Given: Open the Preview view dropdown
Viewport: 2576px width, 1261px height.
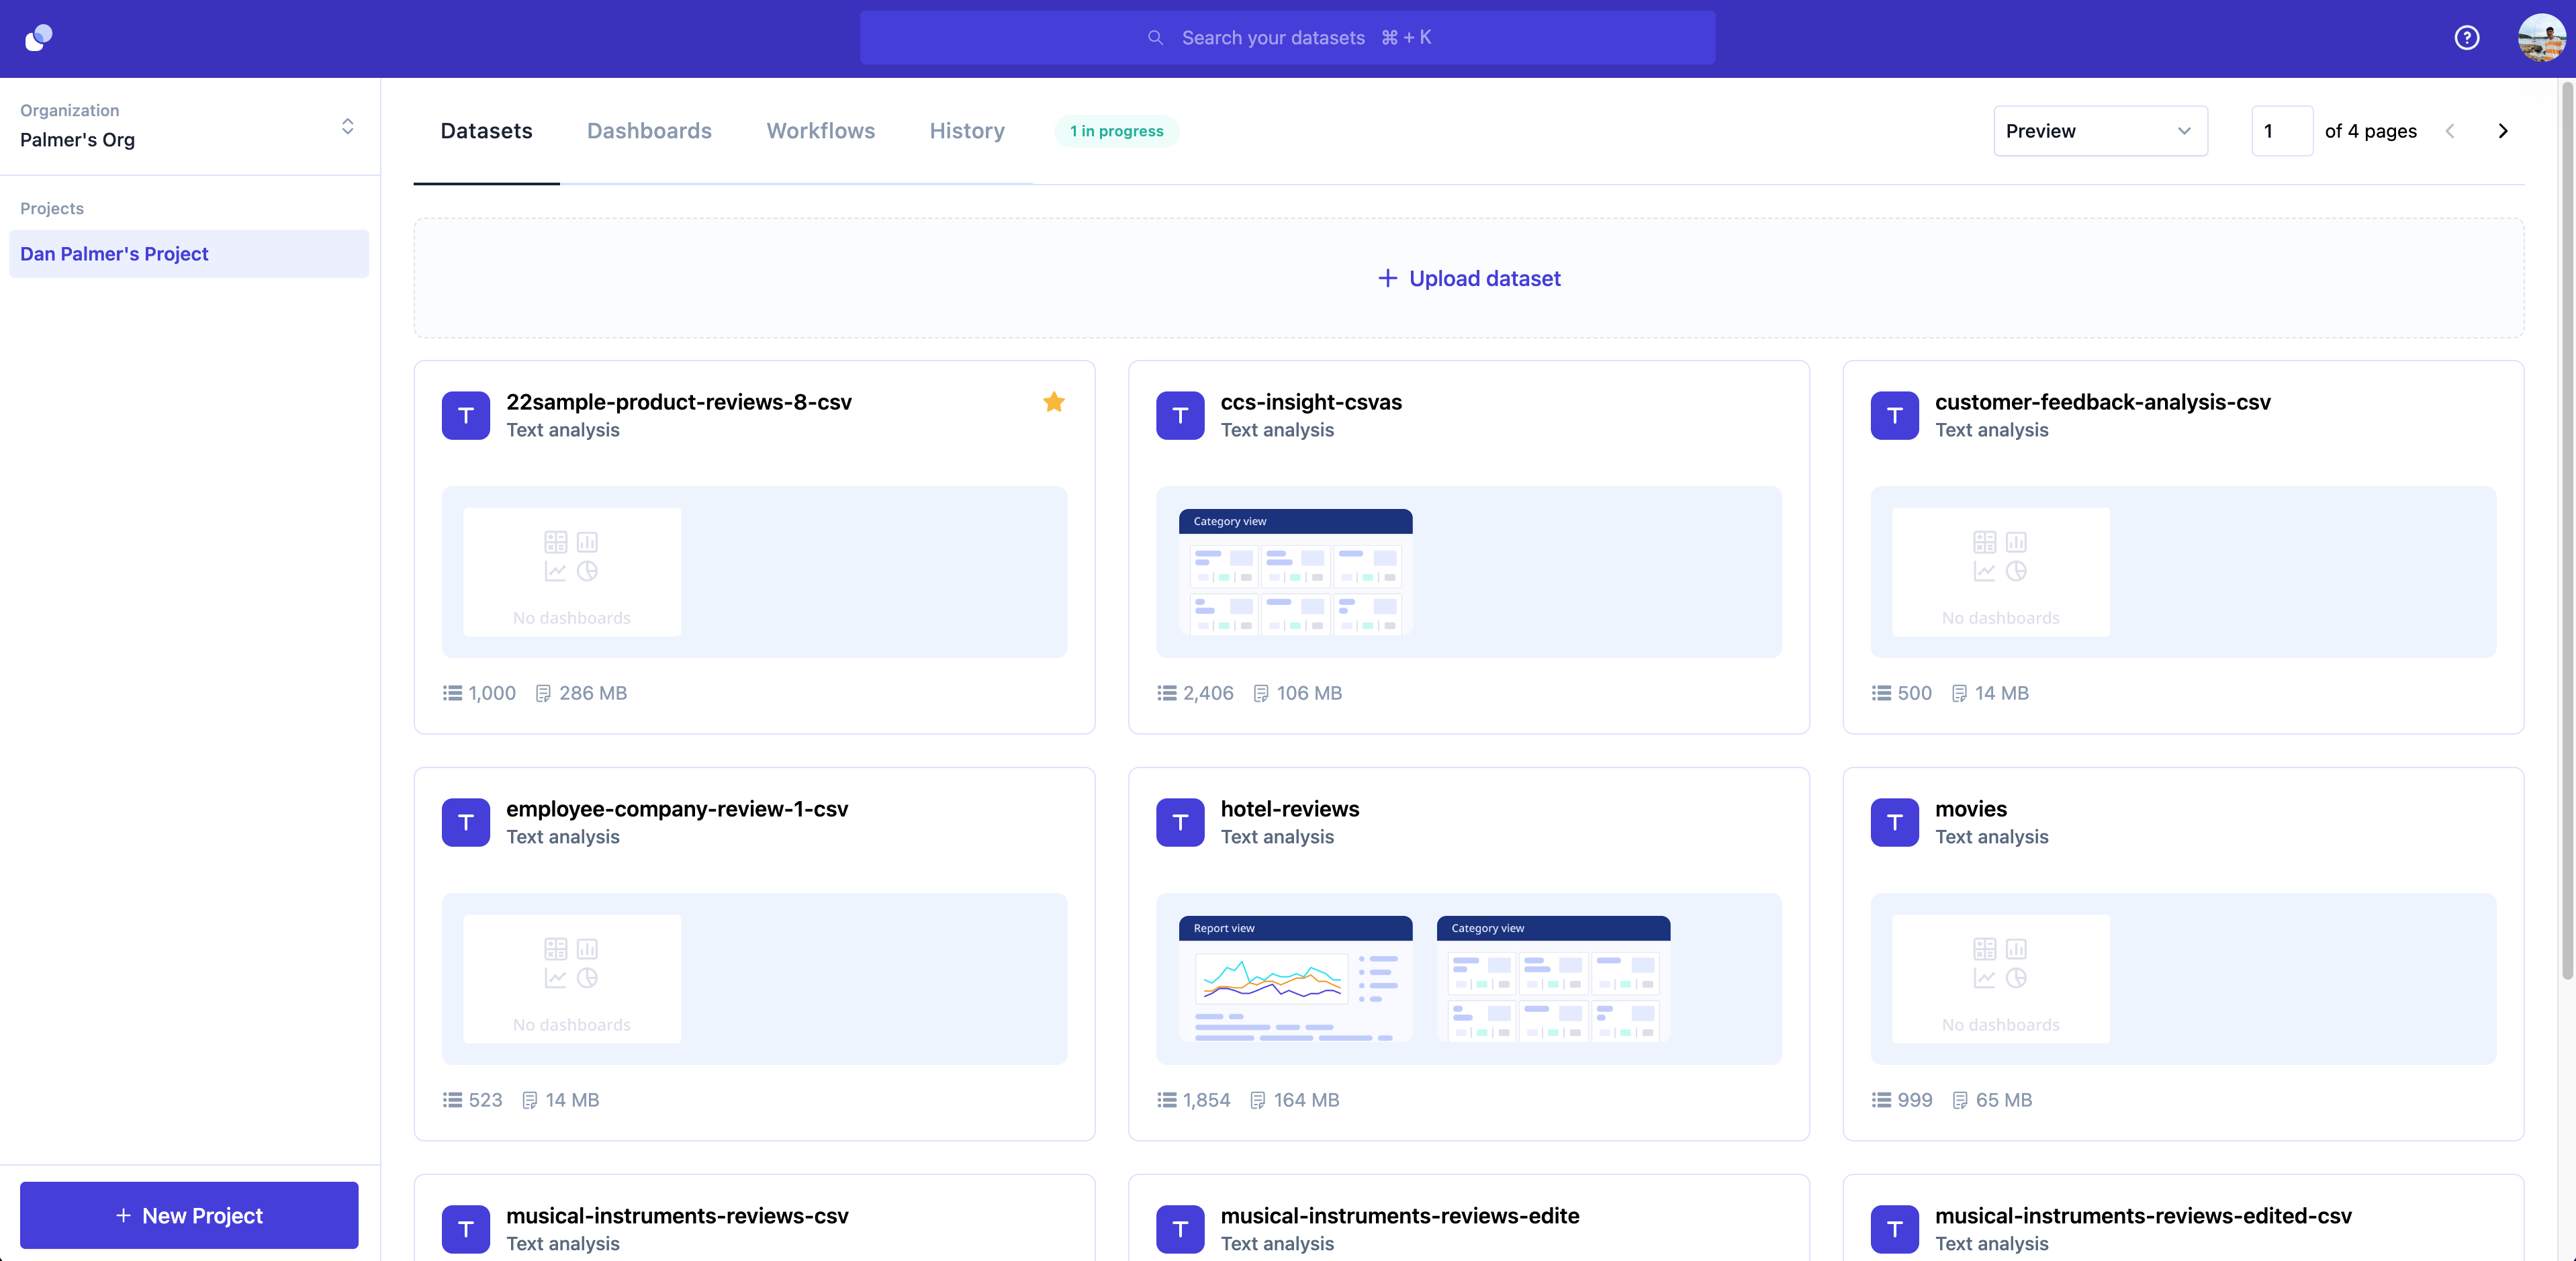Looking at the screenshot, I should 2099,131.
